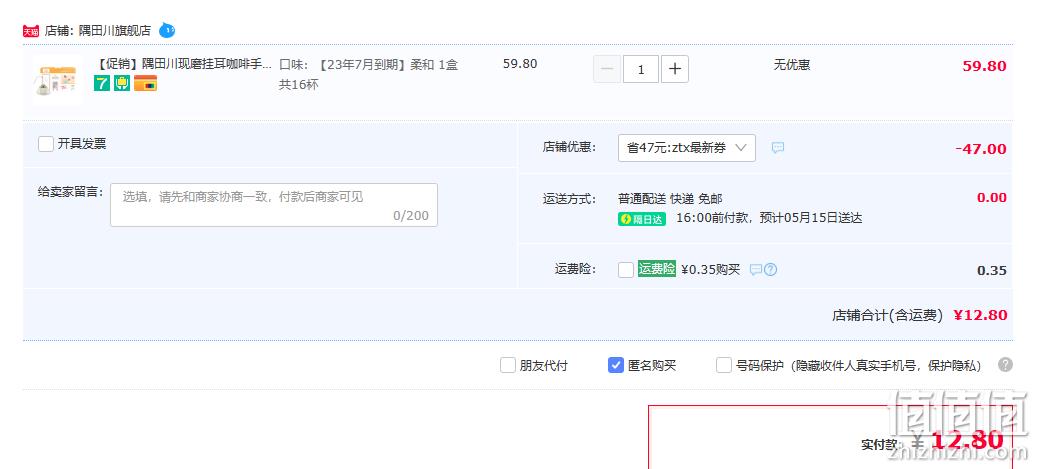Viewport: 1037px width, 469px height.
Task: Open the 隅田川旗舰店 store link
Action: 115,30
